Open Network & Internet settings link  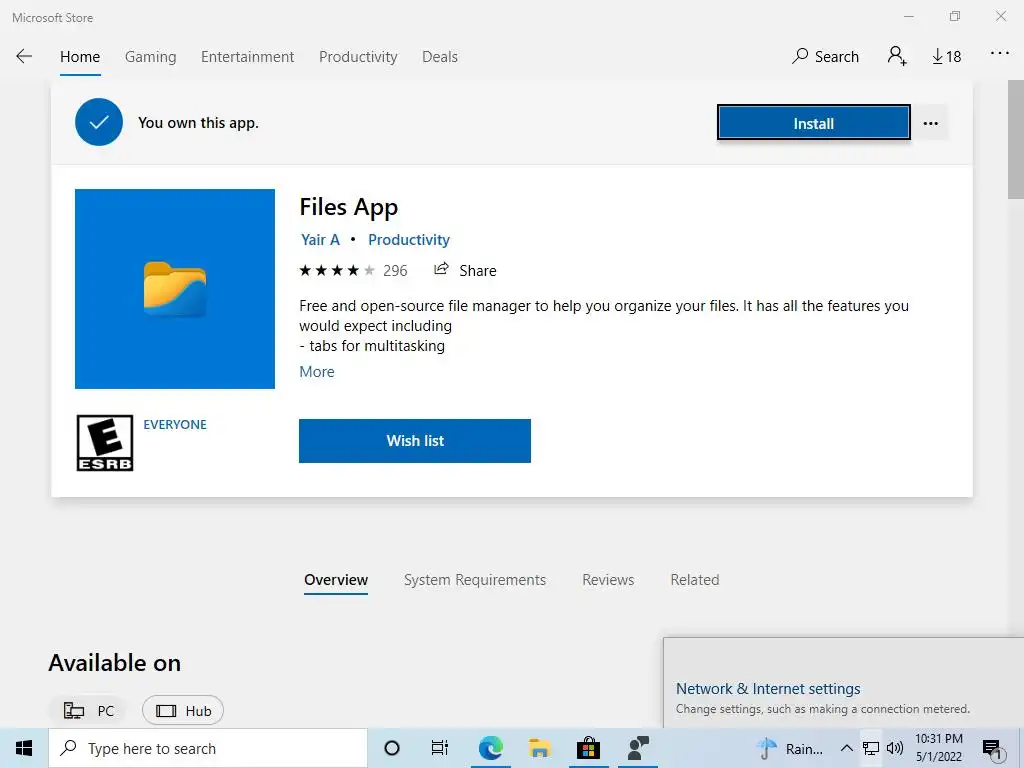768,689
